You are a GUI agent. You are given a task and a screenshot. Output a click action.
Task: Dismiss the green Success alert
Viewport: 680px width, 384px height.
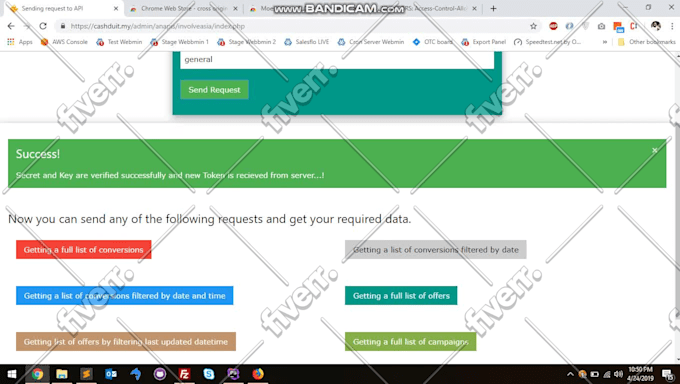click(654, 150)
